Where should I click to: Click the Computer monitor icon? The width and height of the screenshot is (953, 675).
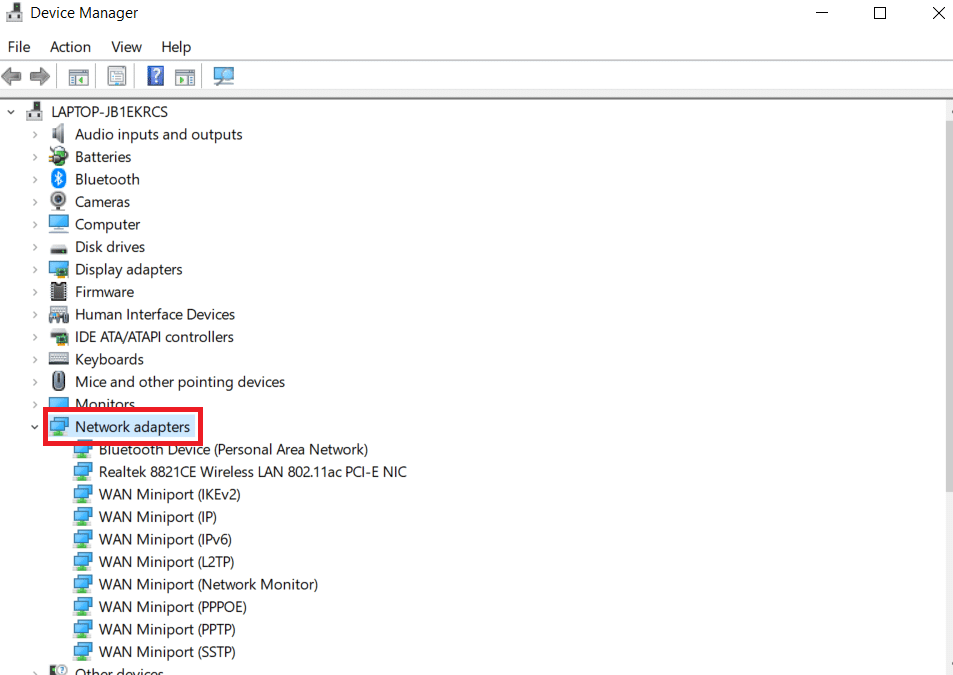pos(58,224)
